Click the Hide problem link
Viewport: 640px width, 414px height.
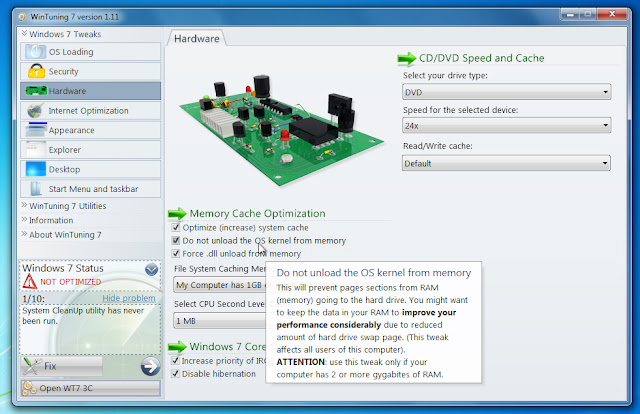tap(129, 298)
